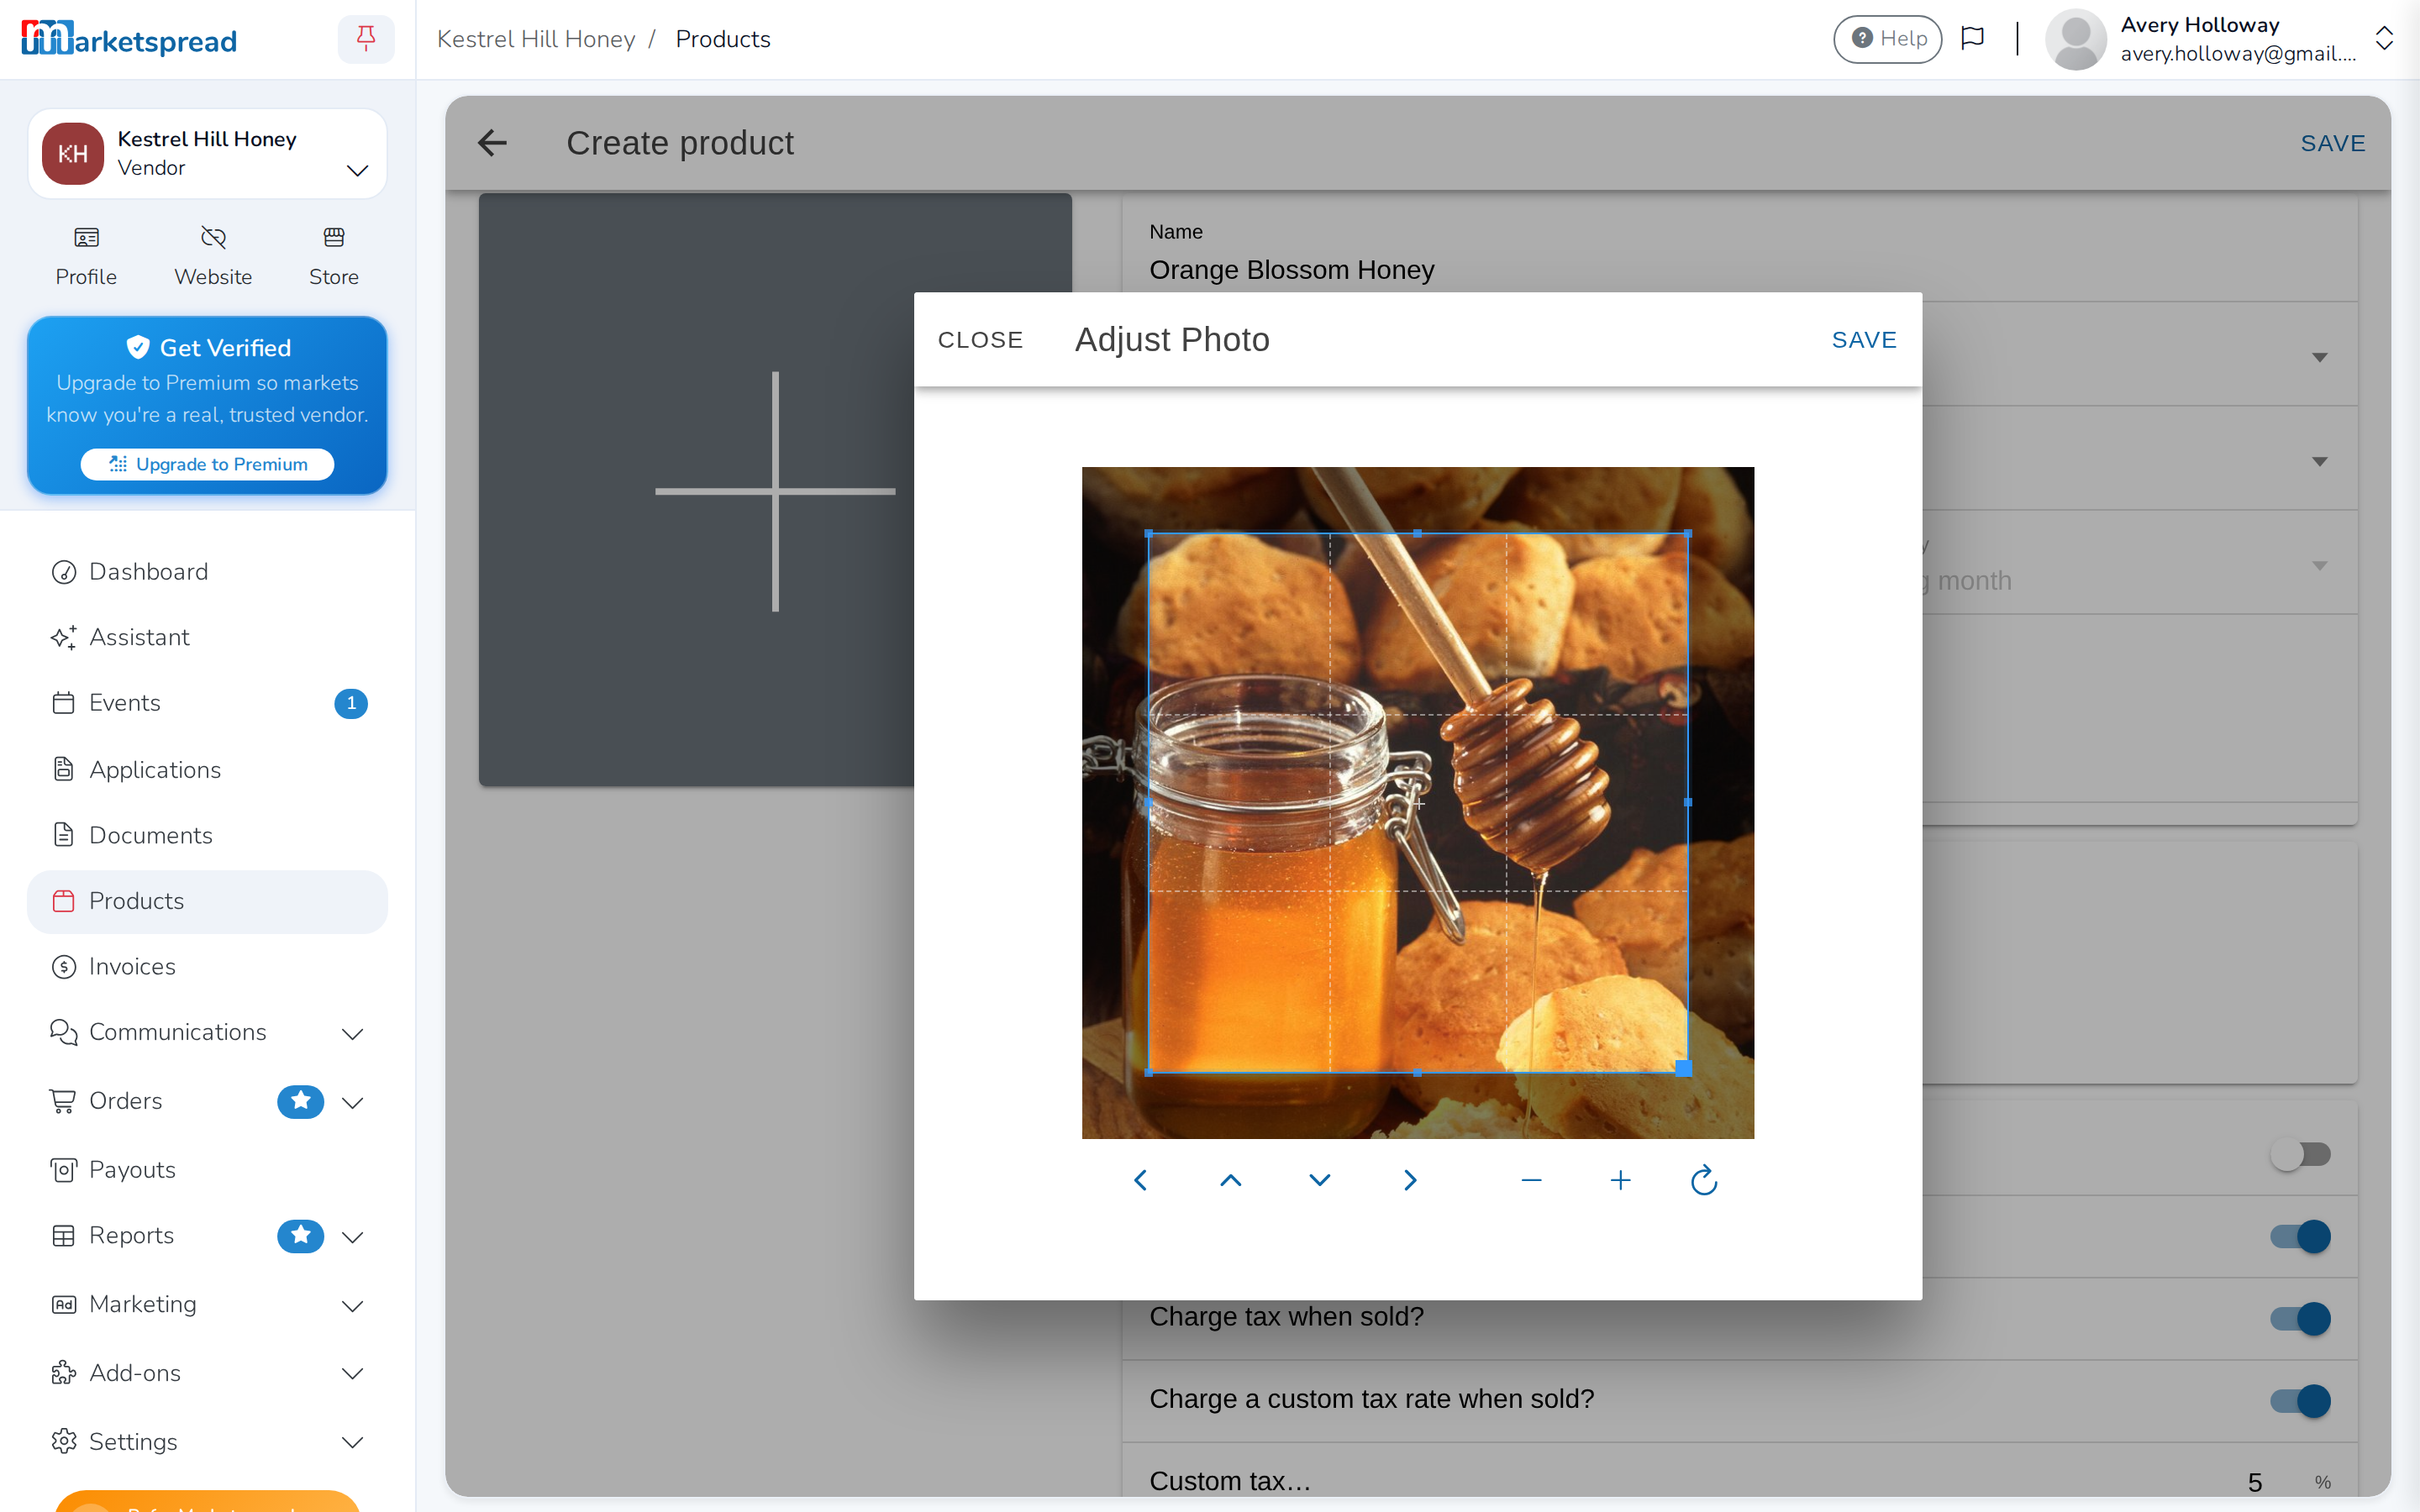This screenshot has height=1512, width=2420.
Task: Expand the Orders submenu chevron
Action: pyautogui.click(x=352, y=1102)
